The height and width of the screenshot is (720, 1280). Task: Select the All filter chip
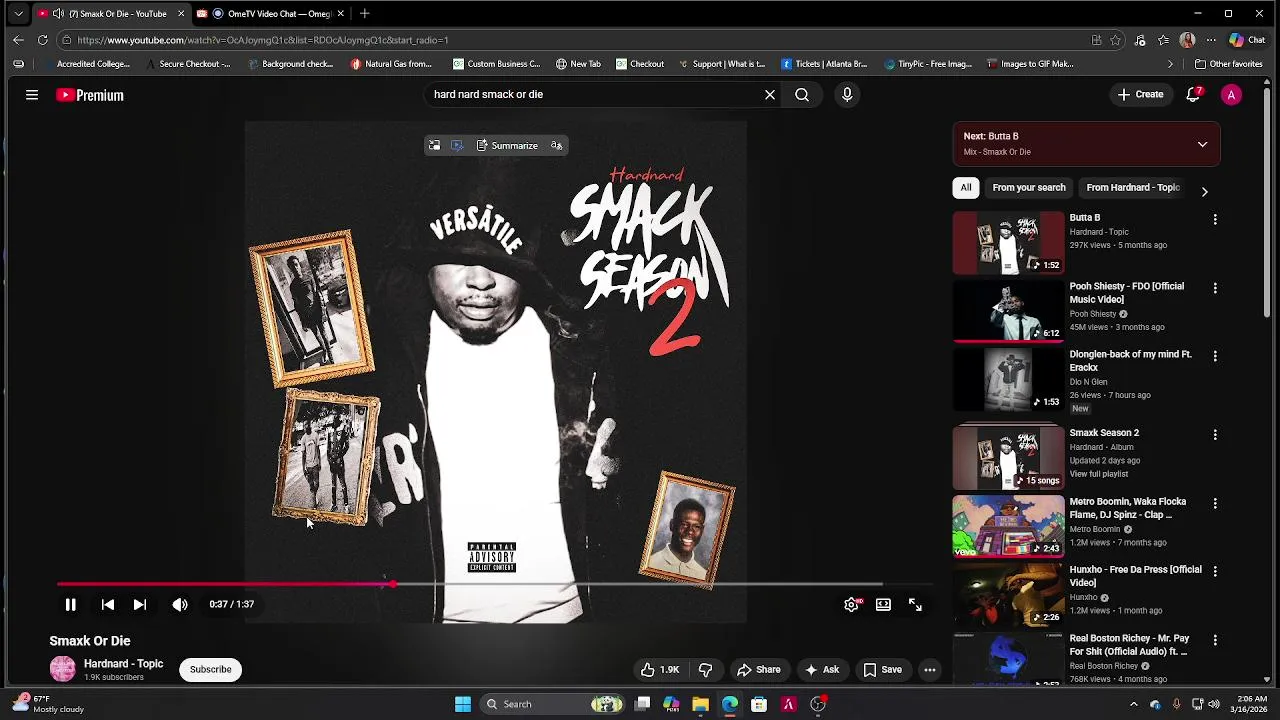966,188
